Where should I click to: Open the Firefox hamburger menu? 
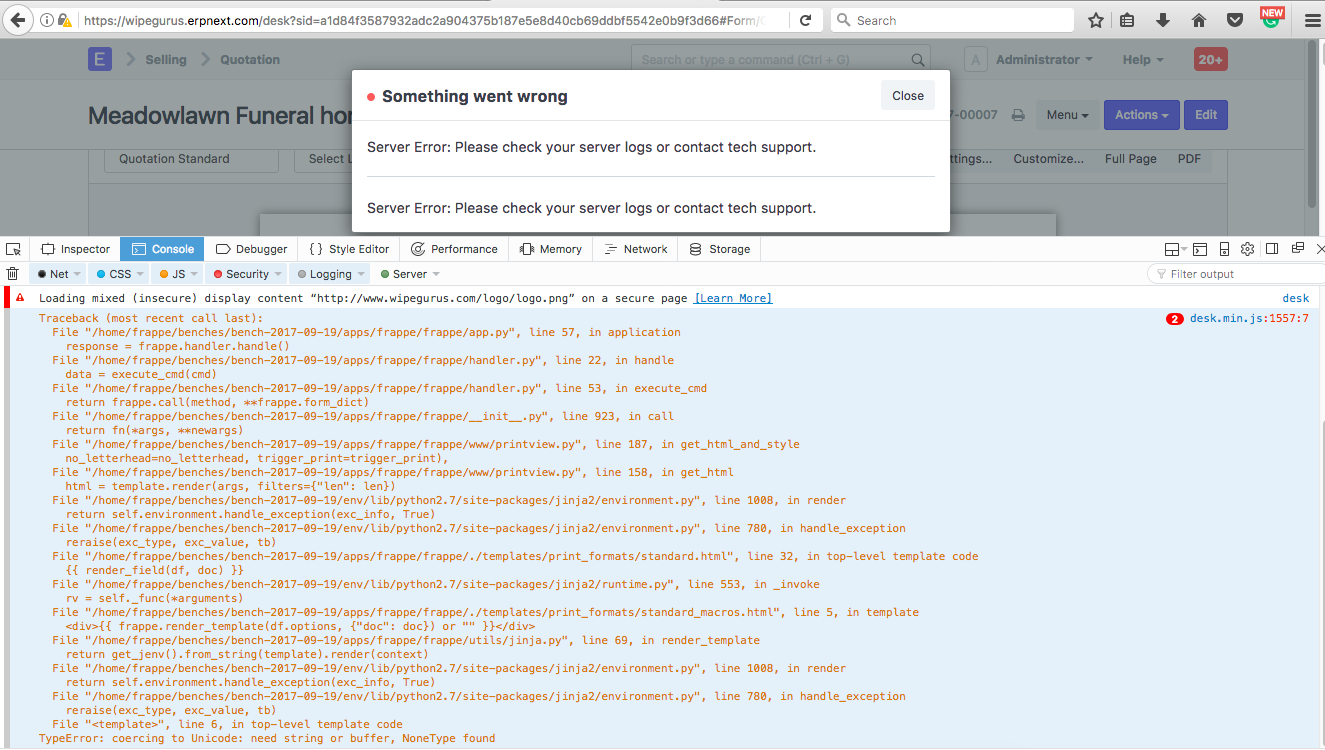point(1312,20)
